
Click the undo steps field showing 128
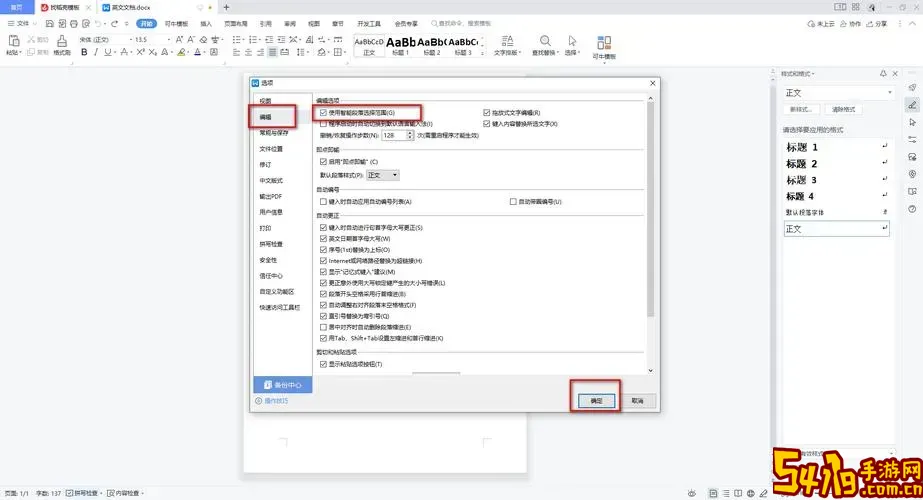[x=394, y=135]
